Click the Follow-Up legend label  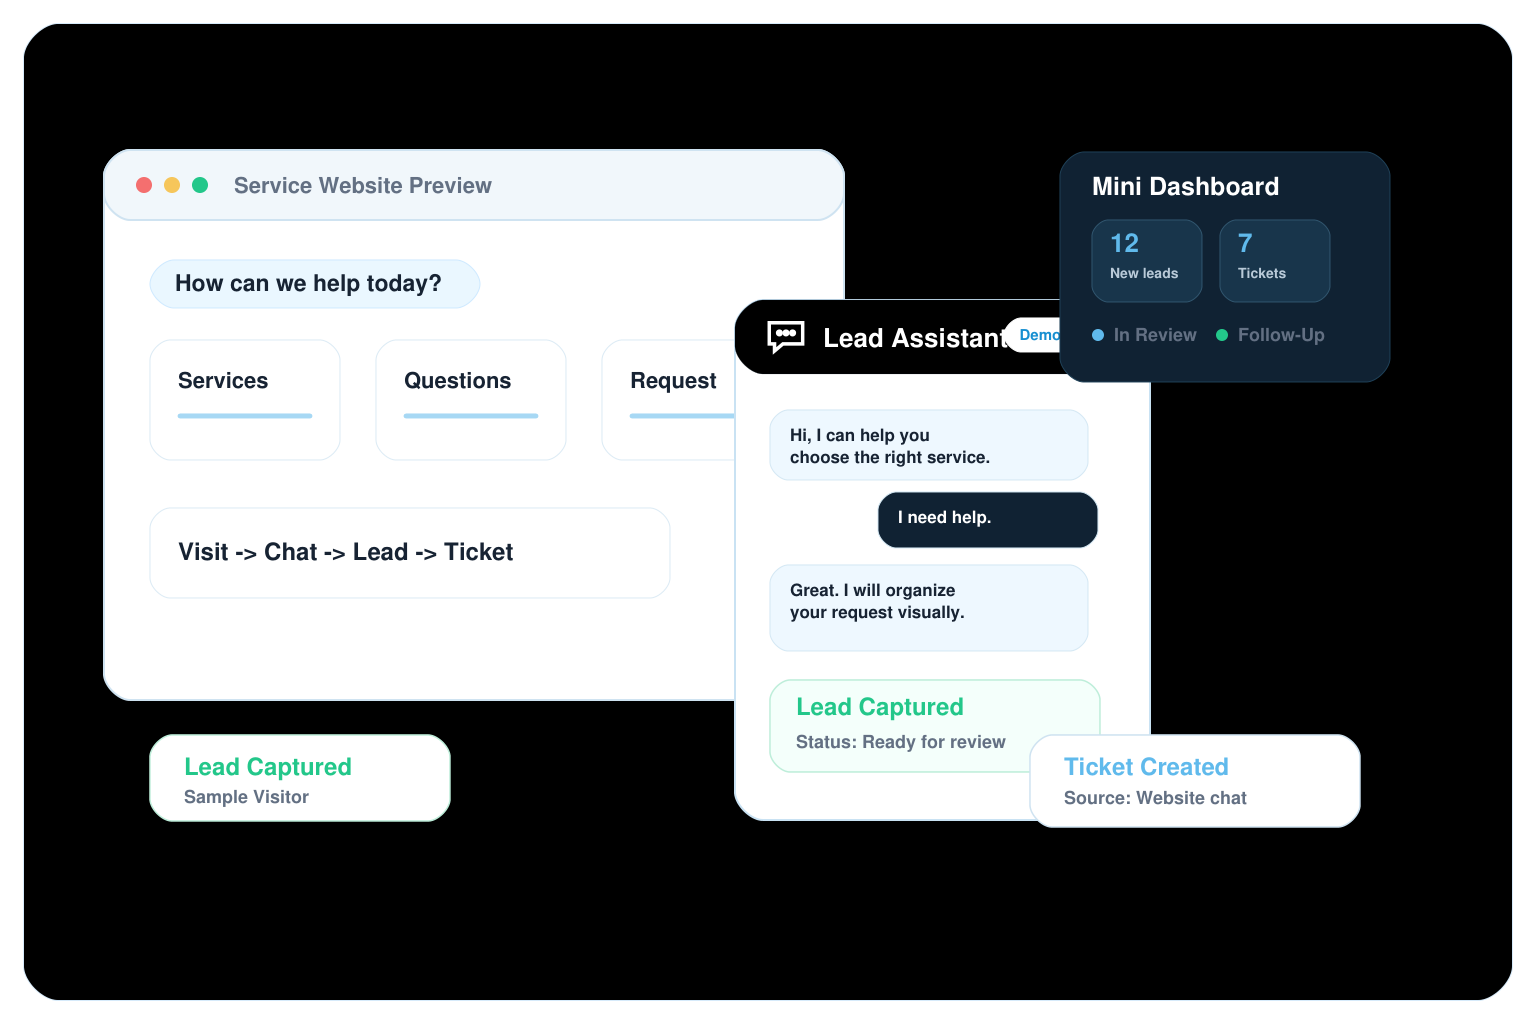click(1281, 335)
